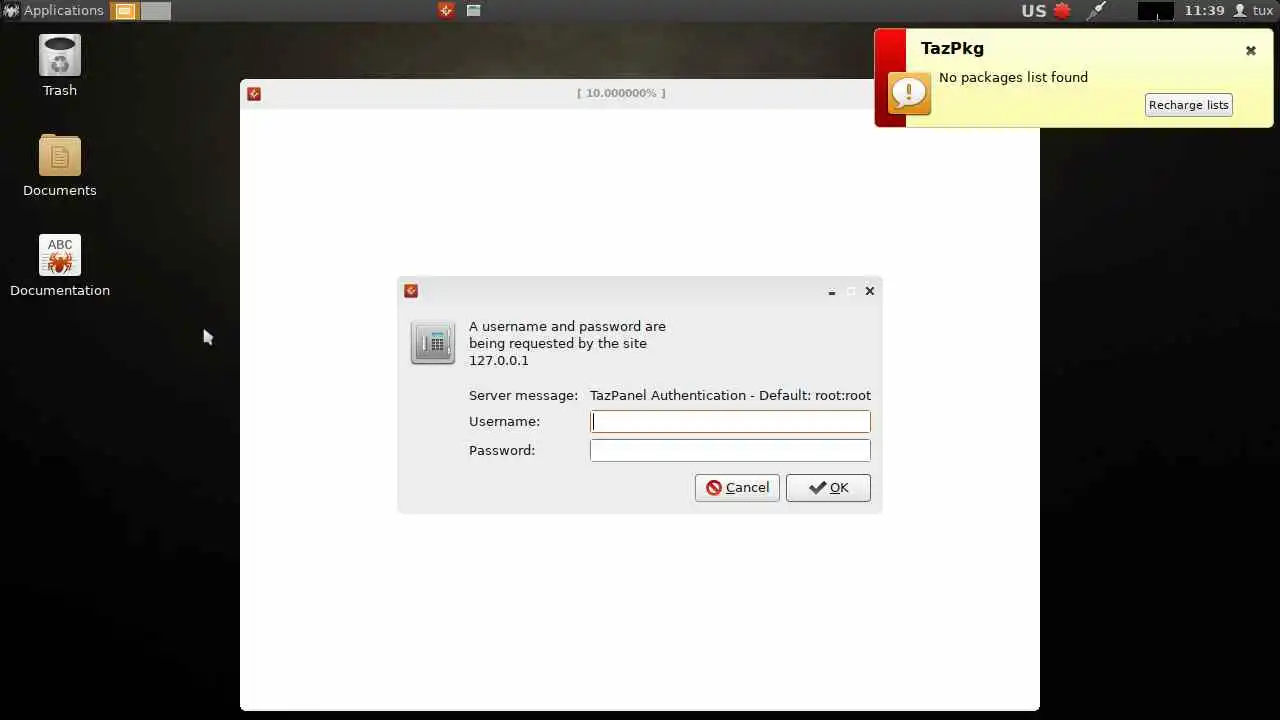The height and width of the screenshot is (720, 1280).
Task: Switch to the first workspace in pager
Action: tap(125, 11)
